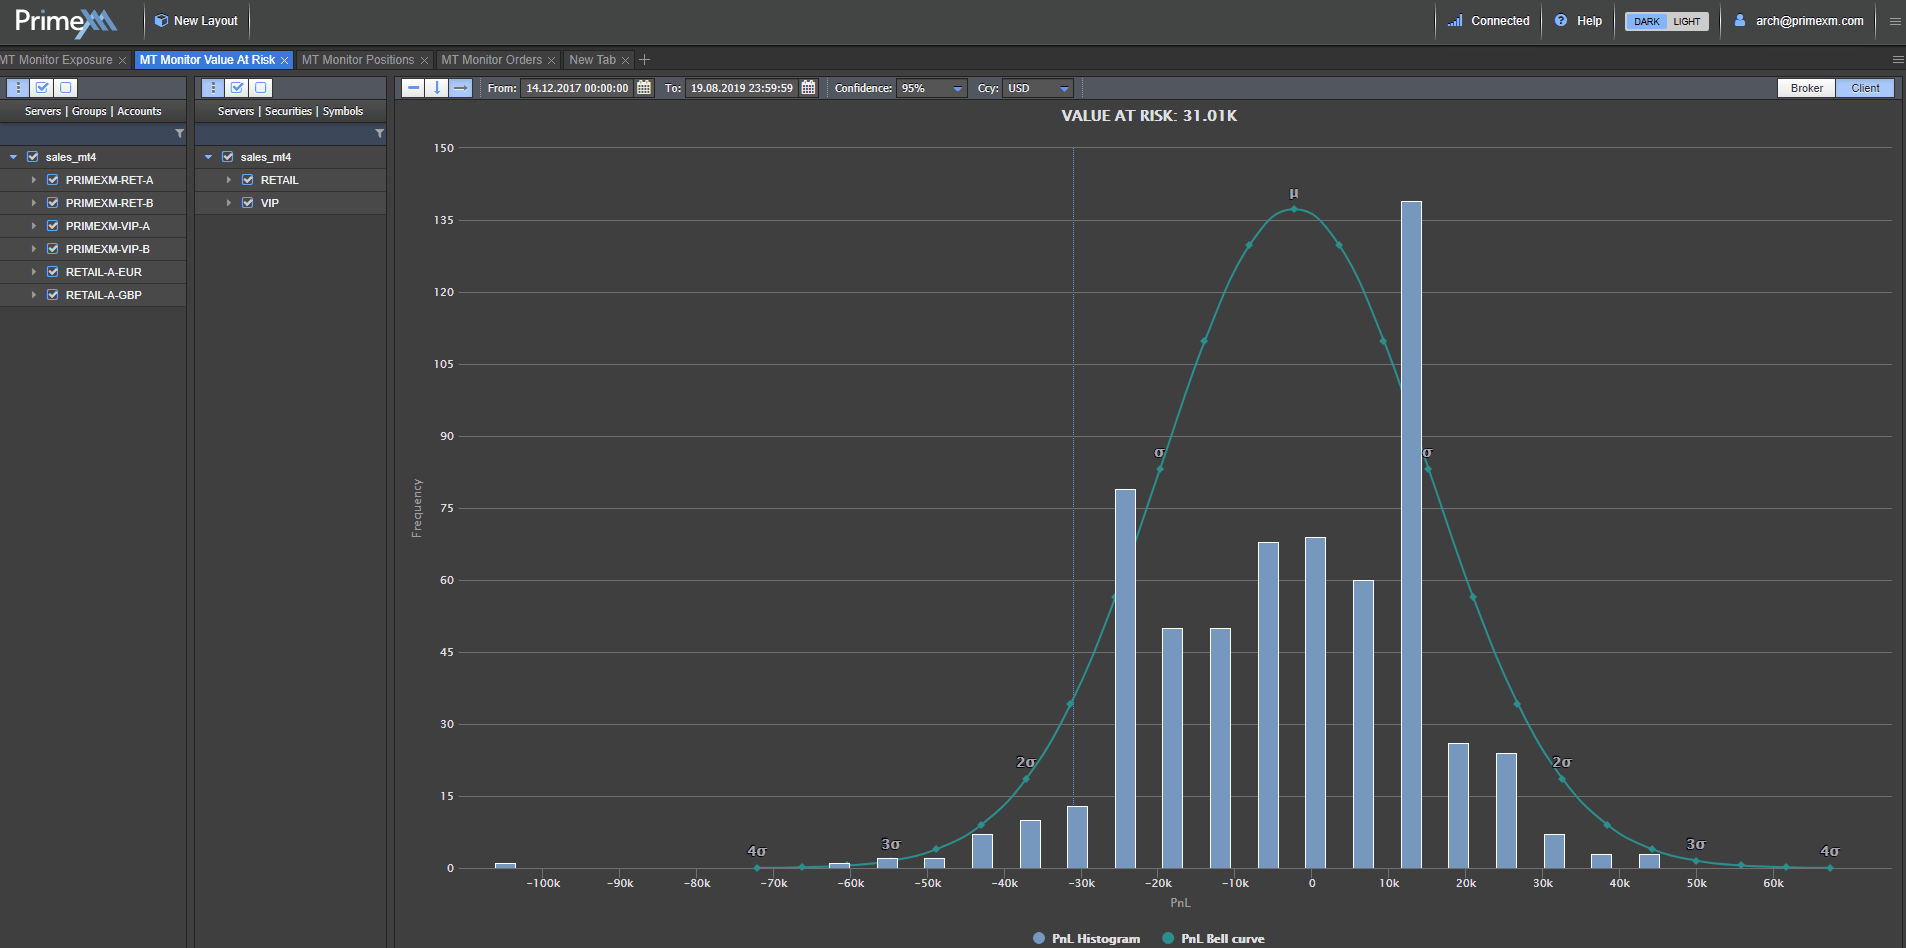This screenshot has height=948, width=1906.
Task: Uncheck the PRIMEXM-RET-A group checkbox
Action: coord(53,180)
